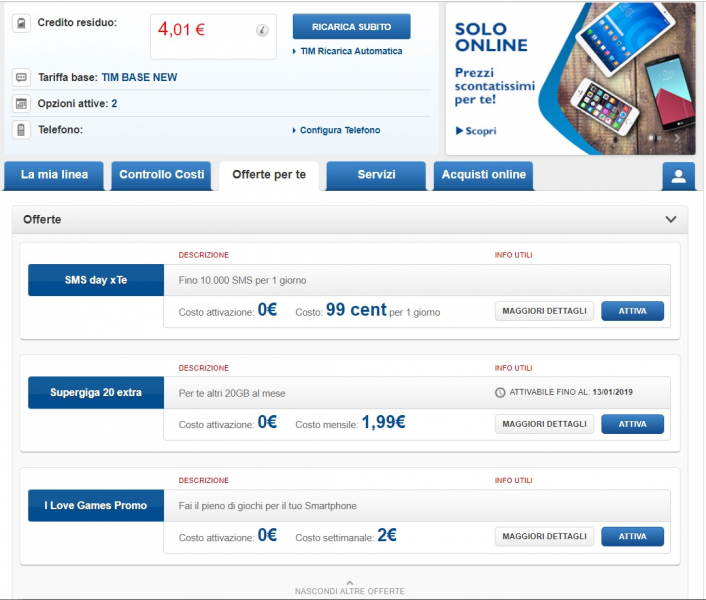Screen dimensions: 706x600
Task: Click the phone icon beside Telefono
Action: pos(21,130)
